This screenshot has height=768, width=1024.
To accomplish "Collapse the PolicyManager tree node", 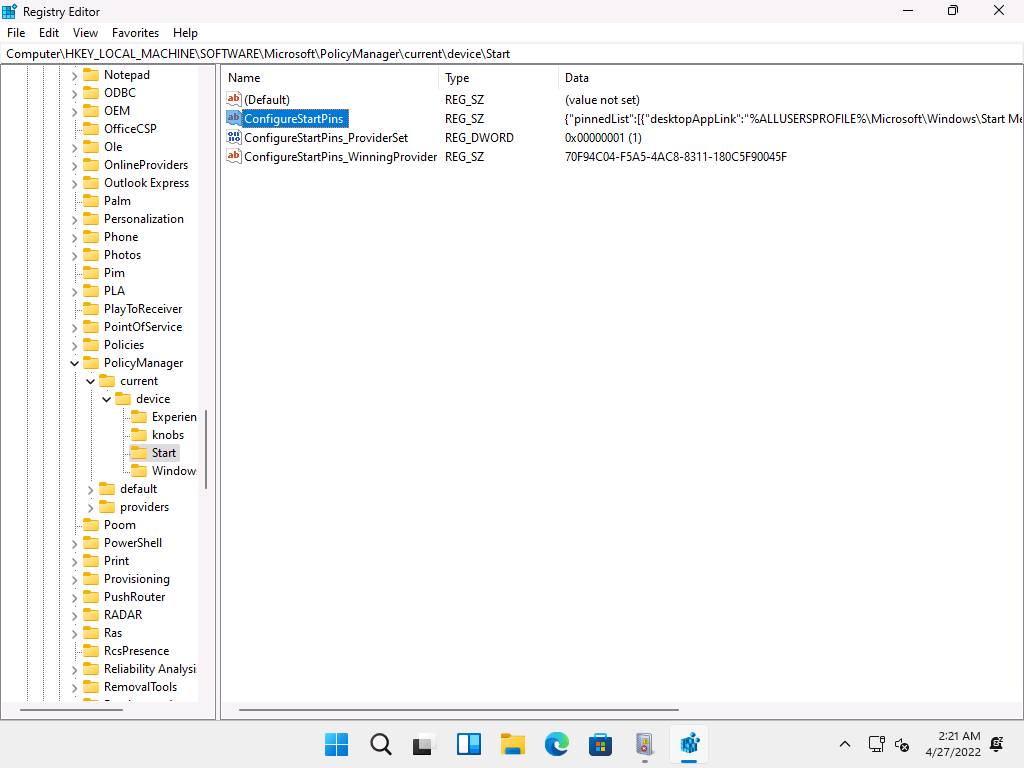I will point(74,363).
